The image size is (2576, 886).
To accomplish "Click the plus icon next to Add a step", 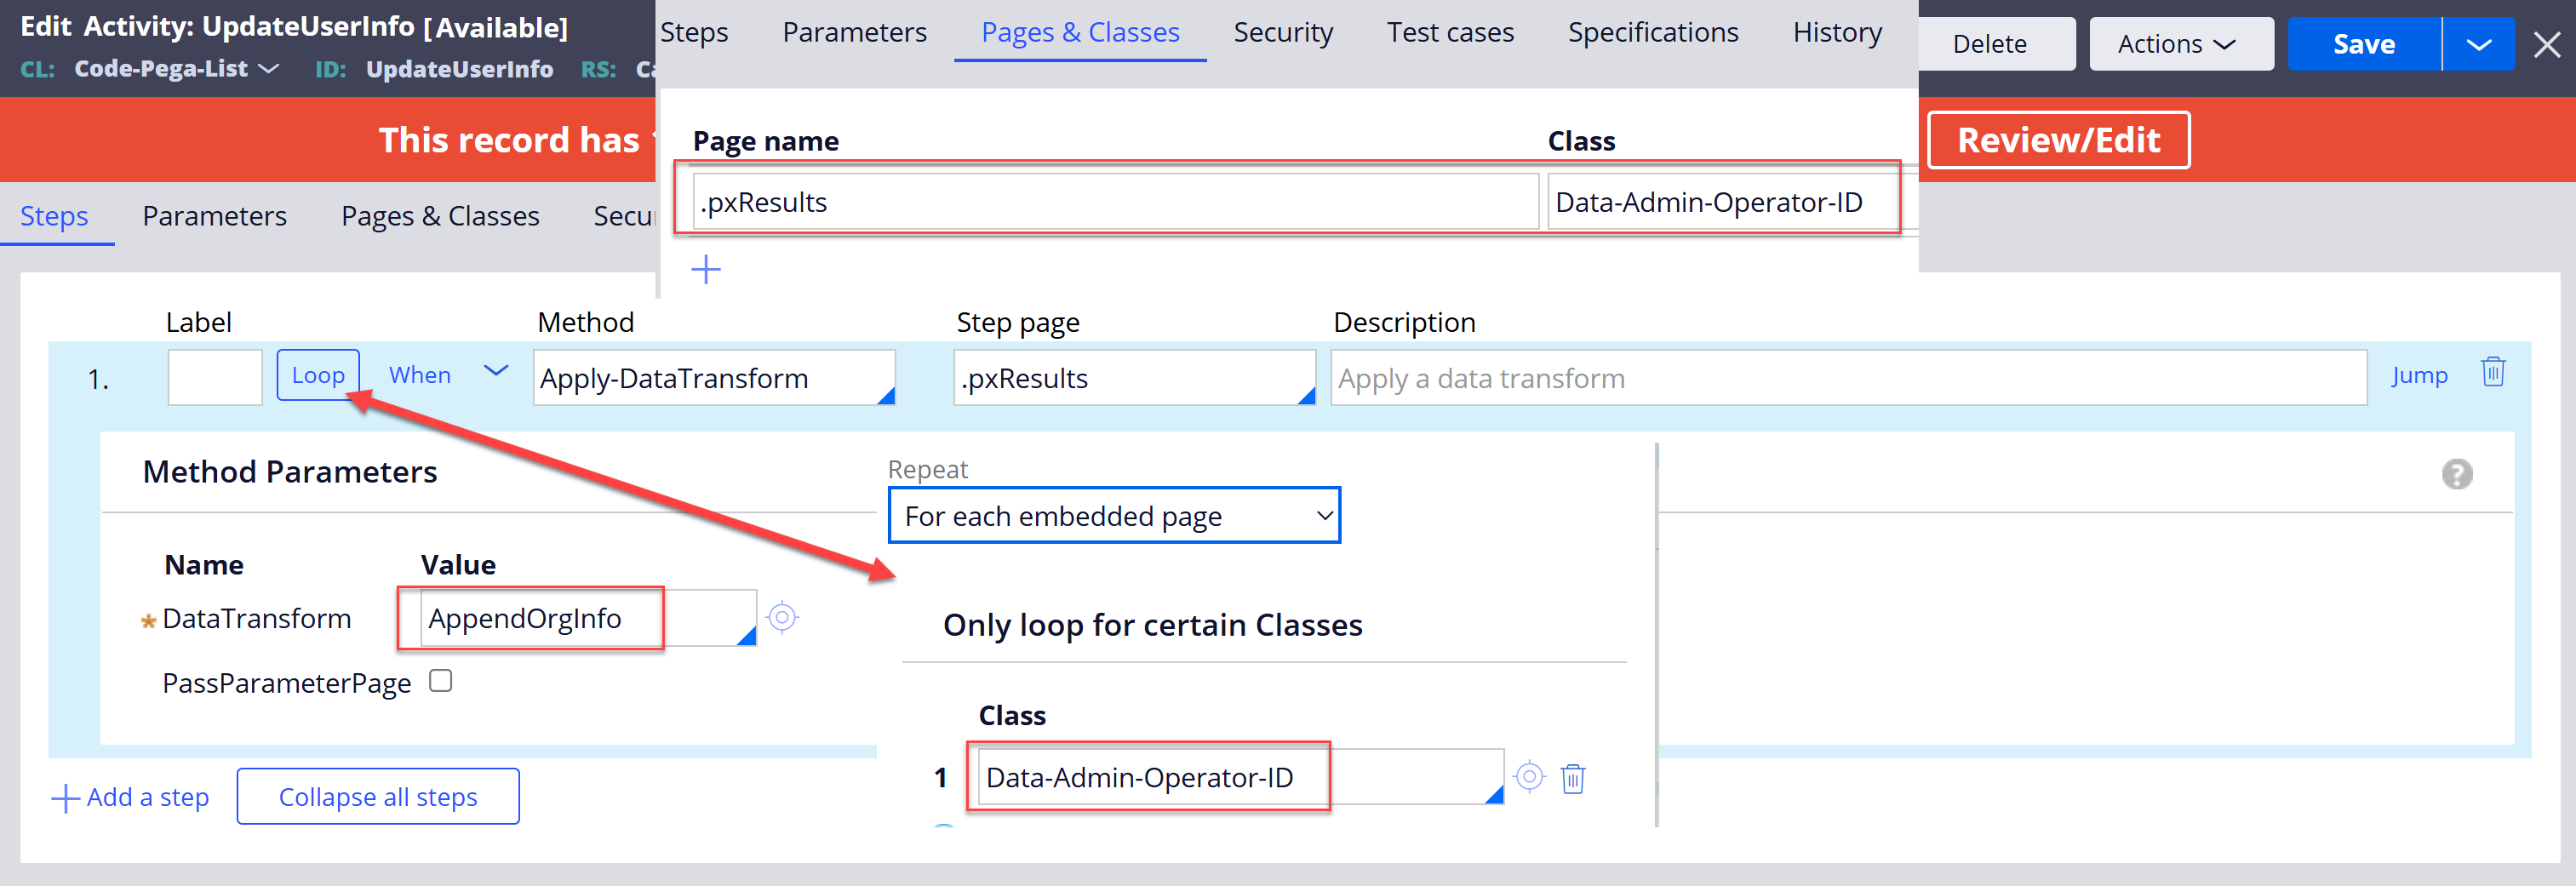I will (65, 798).
